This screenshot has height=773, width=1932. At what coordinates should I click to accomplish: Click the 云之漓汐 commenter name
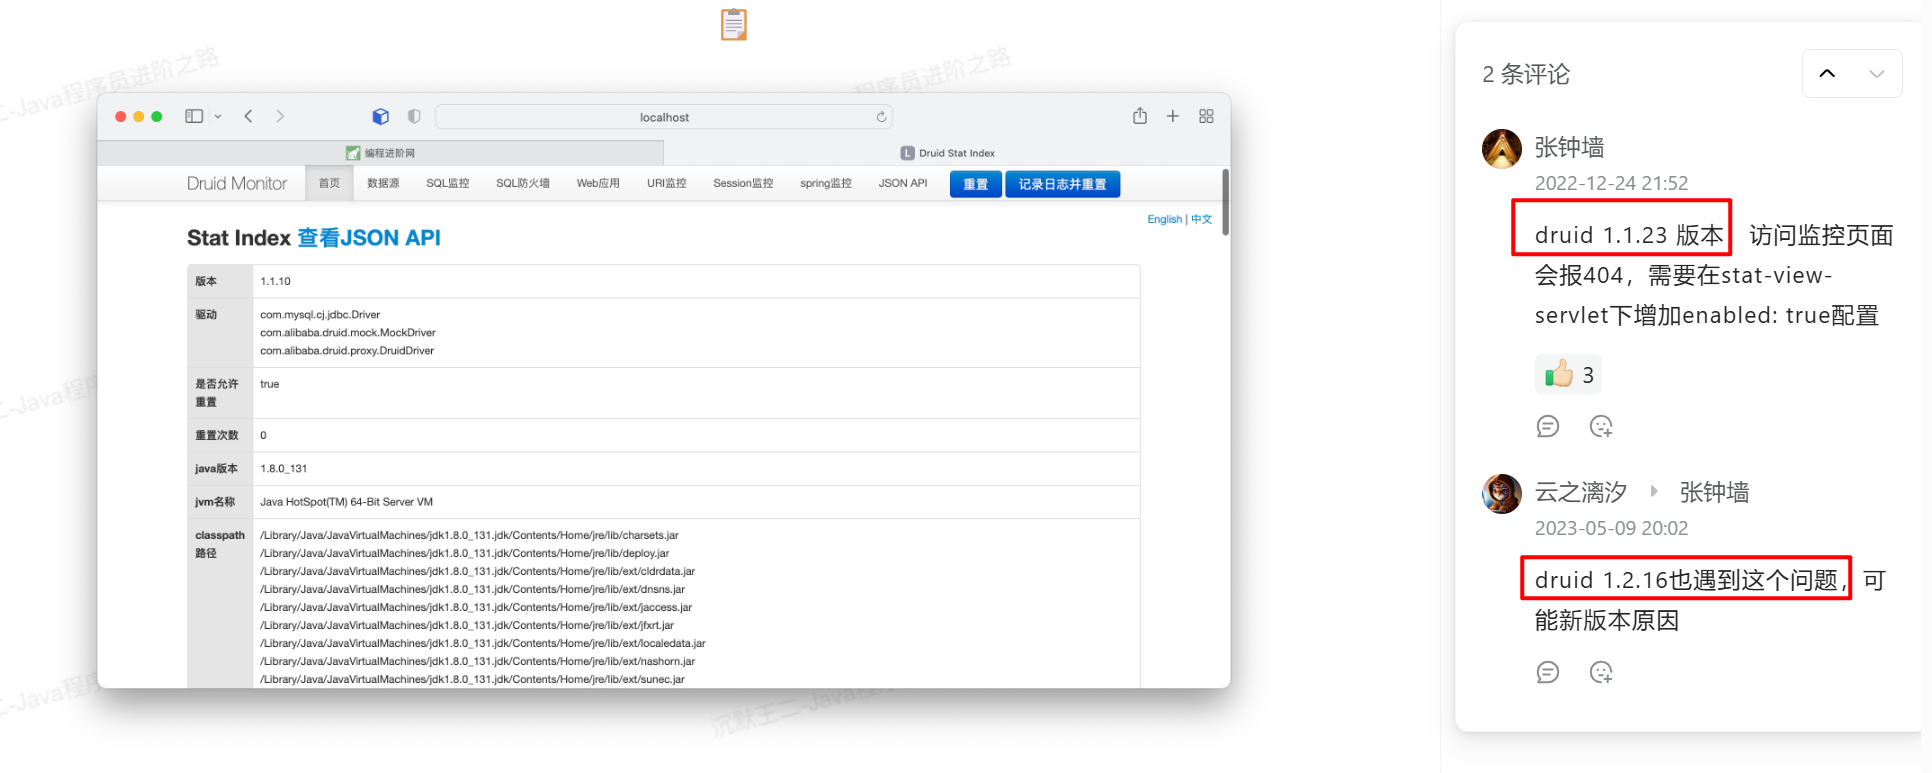coord(1580,492)
